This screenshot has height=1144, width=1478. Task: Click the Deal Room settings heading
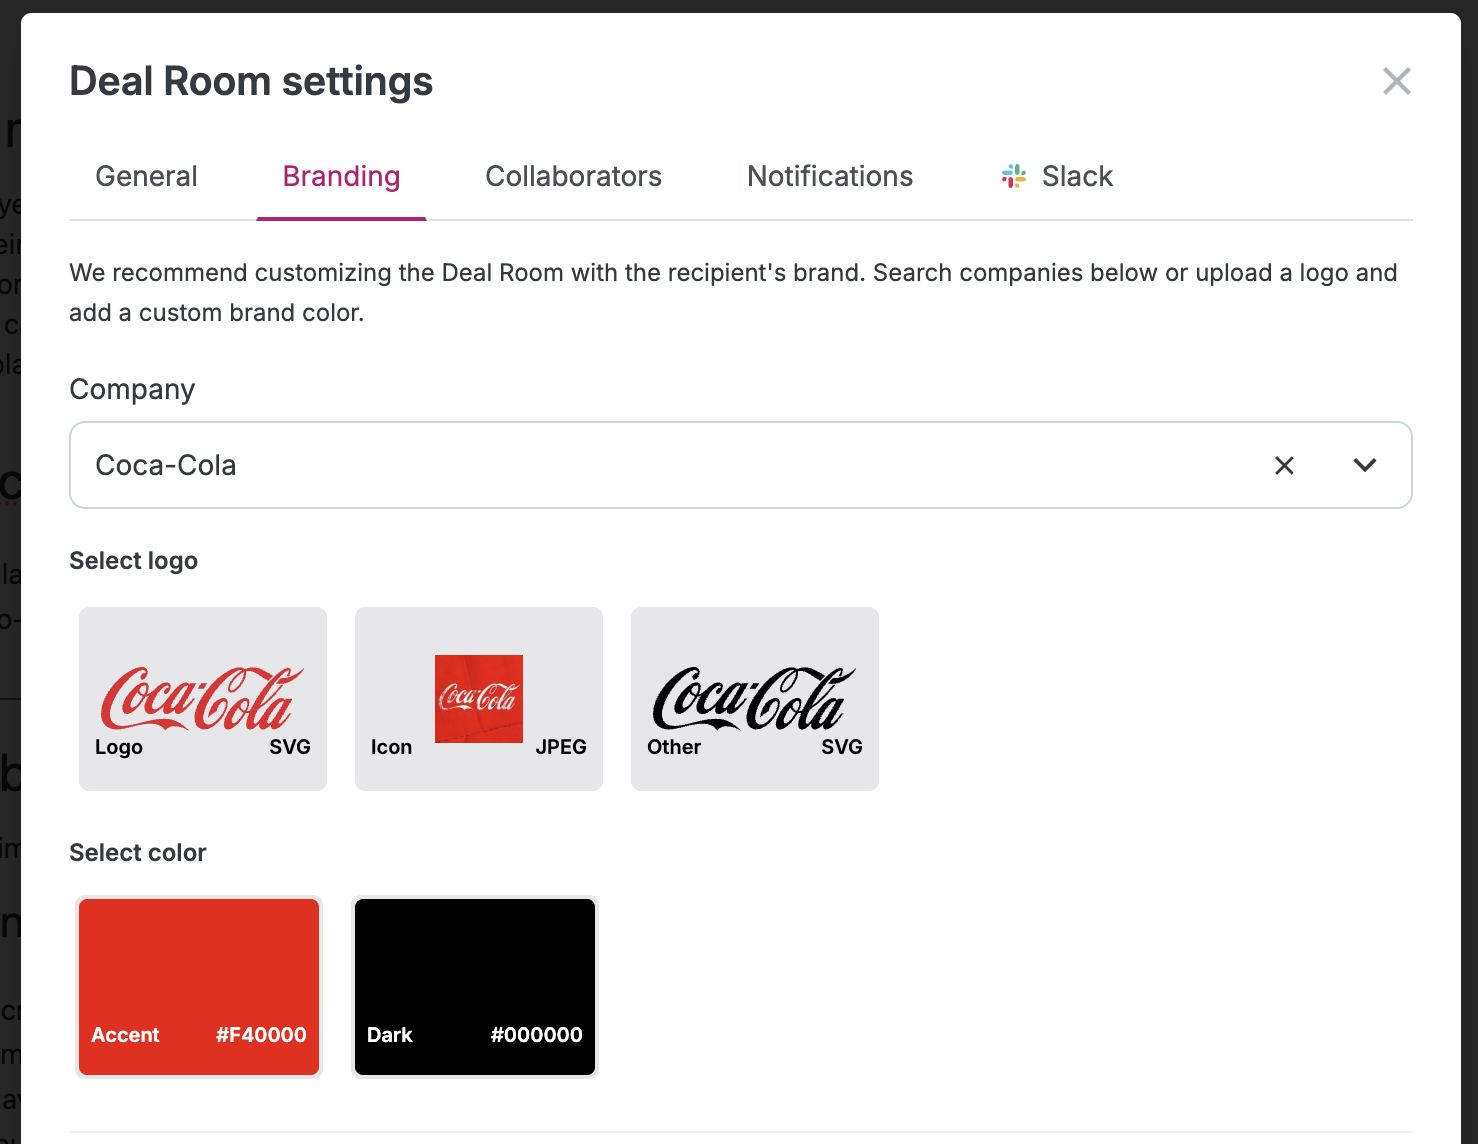[x=251, y=82]
